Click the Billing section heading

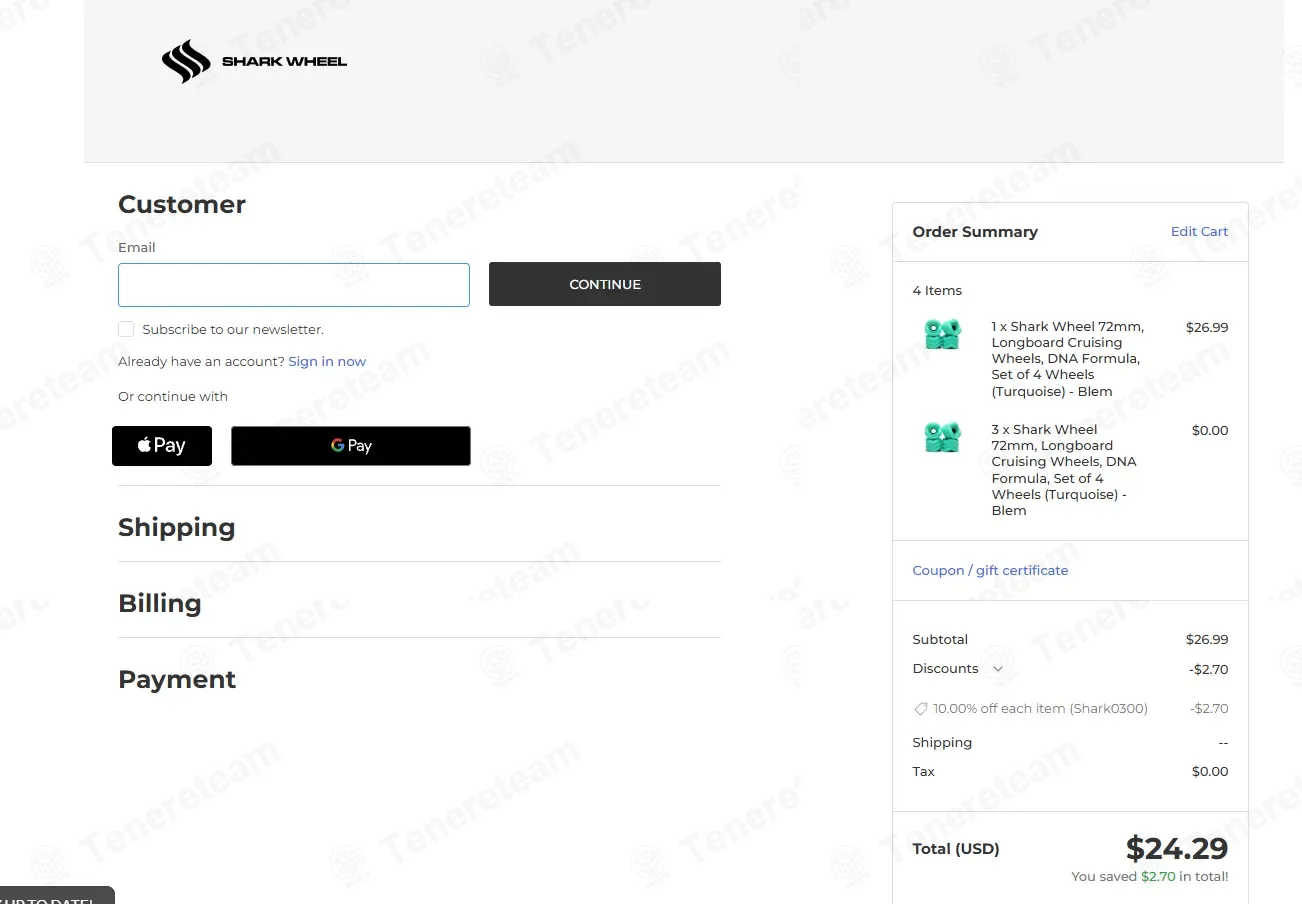point(160,604)
